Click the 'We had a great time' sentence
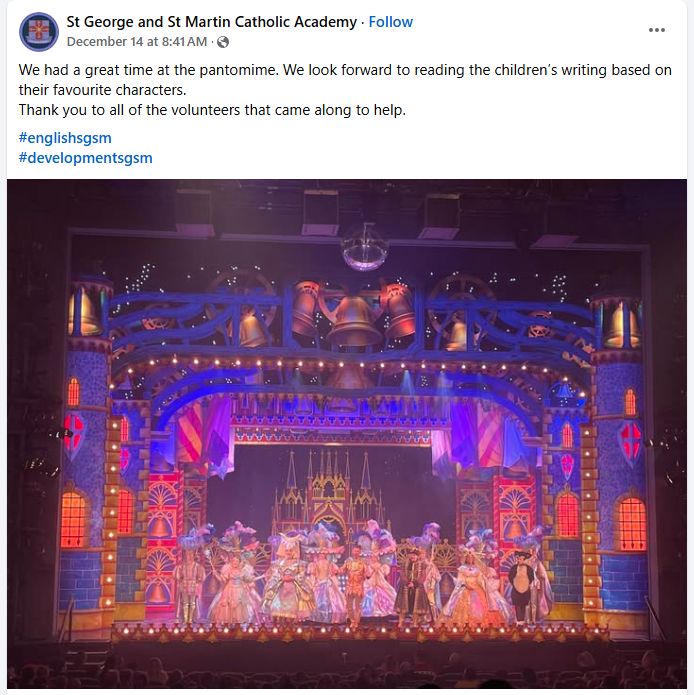 (148, 70)
